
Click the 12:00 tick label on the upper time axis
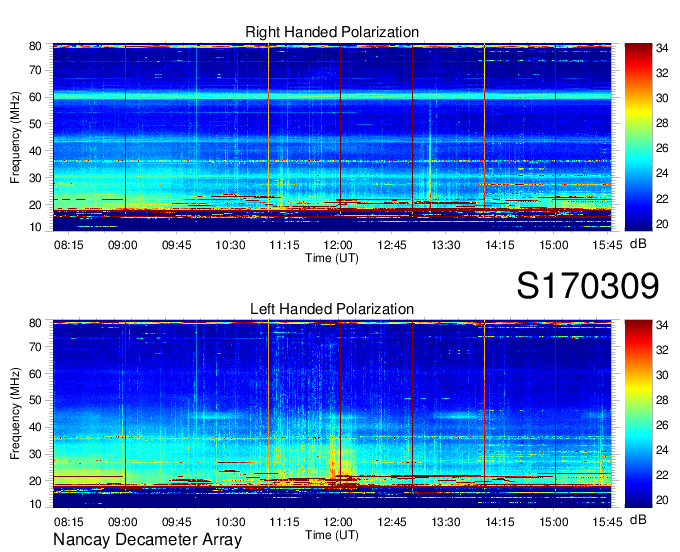(x=338, y=245)
